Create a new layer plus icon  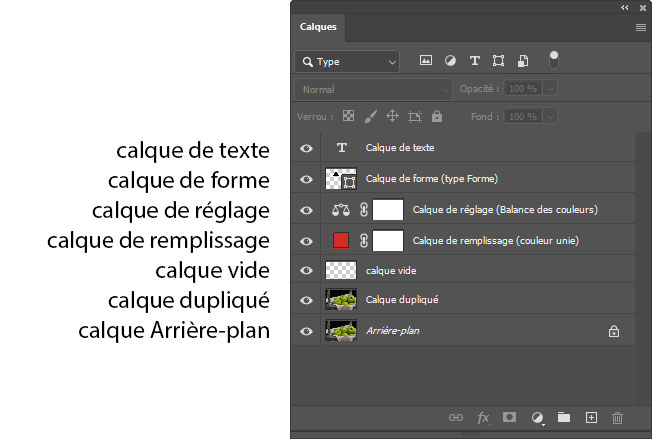[591, 417]
